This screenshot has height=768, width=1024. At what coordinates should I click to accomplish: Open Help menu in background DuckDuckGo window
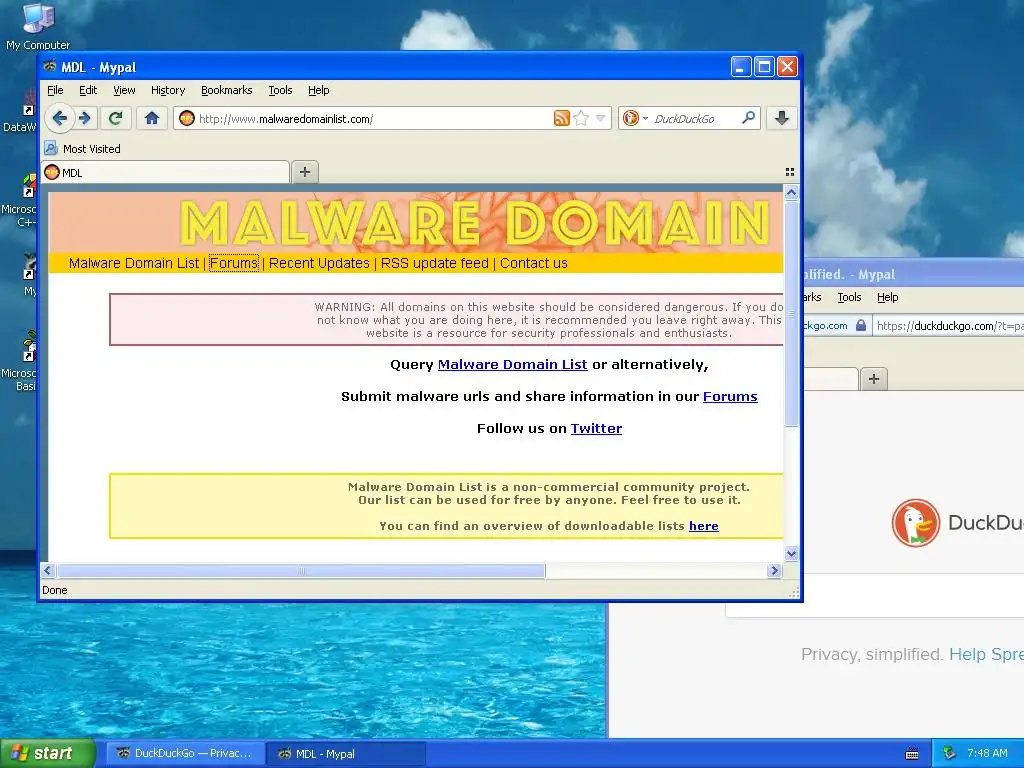coord(888,297)
